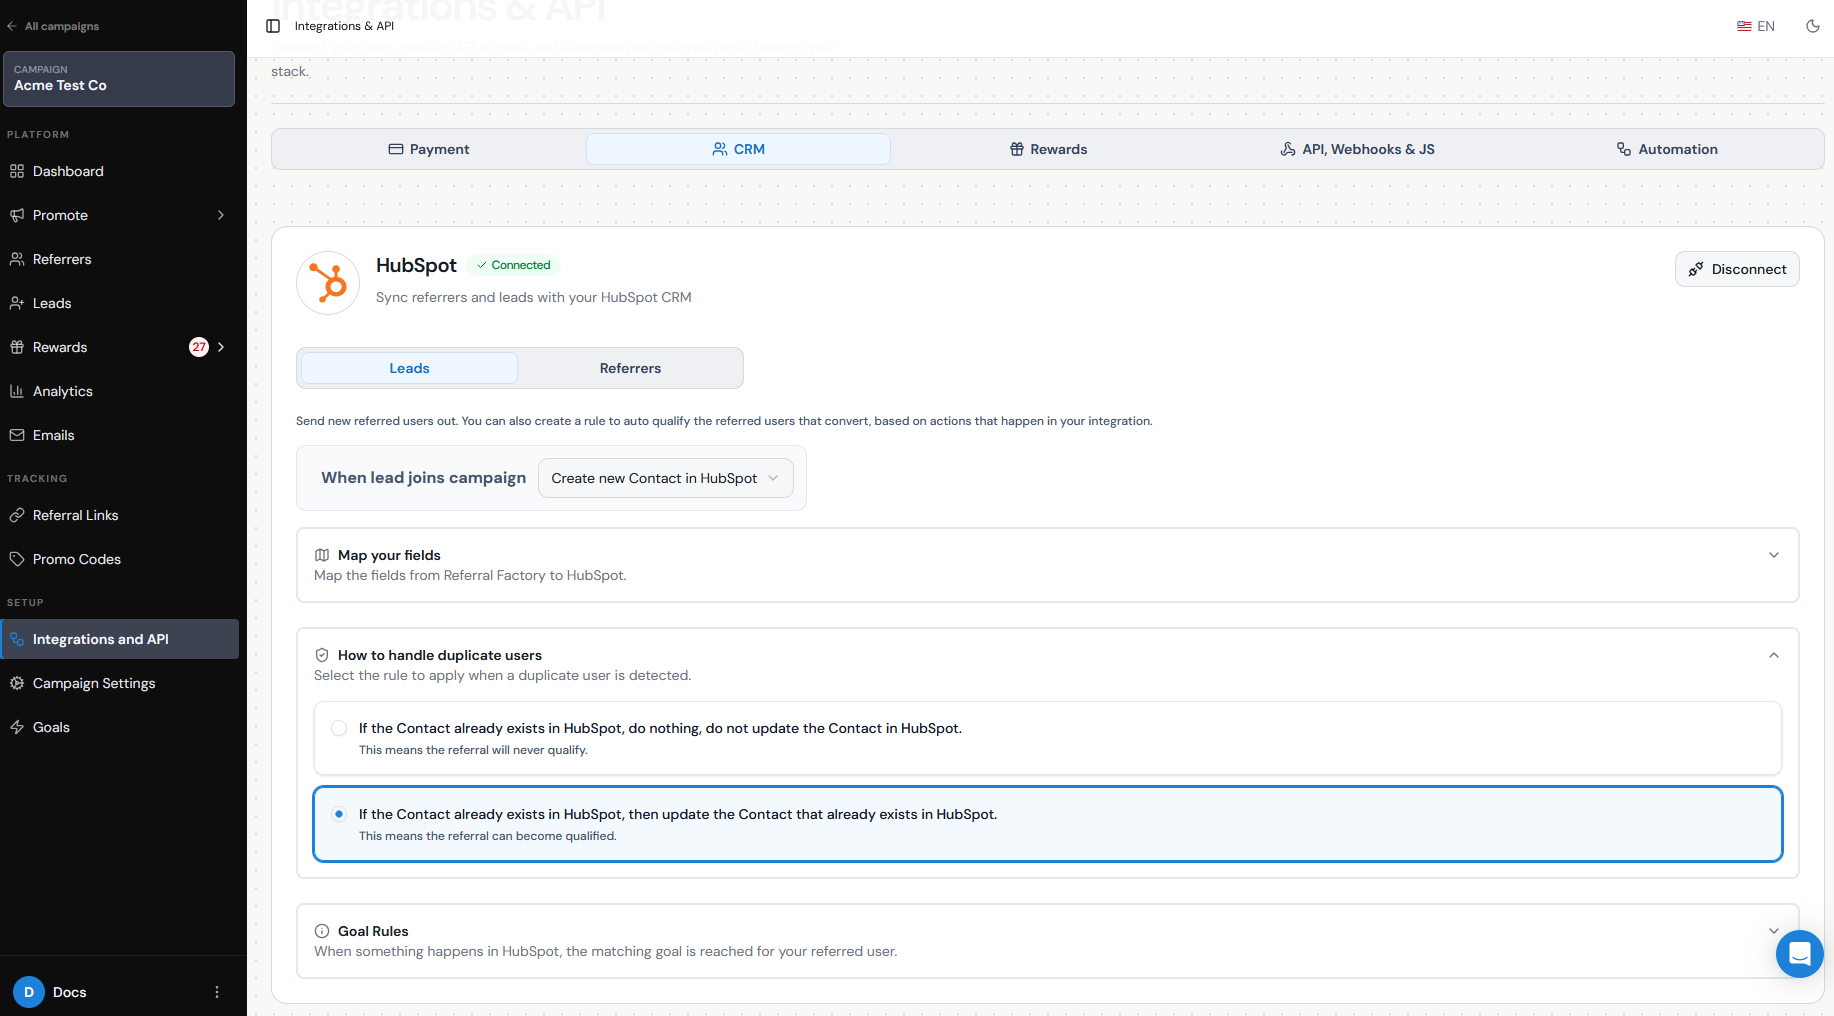
Task: Click the 27 rewards badge
Action: pos(199,347)
